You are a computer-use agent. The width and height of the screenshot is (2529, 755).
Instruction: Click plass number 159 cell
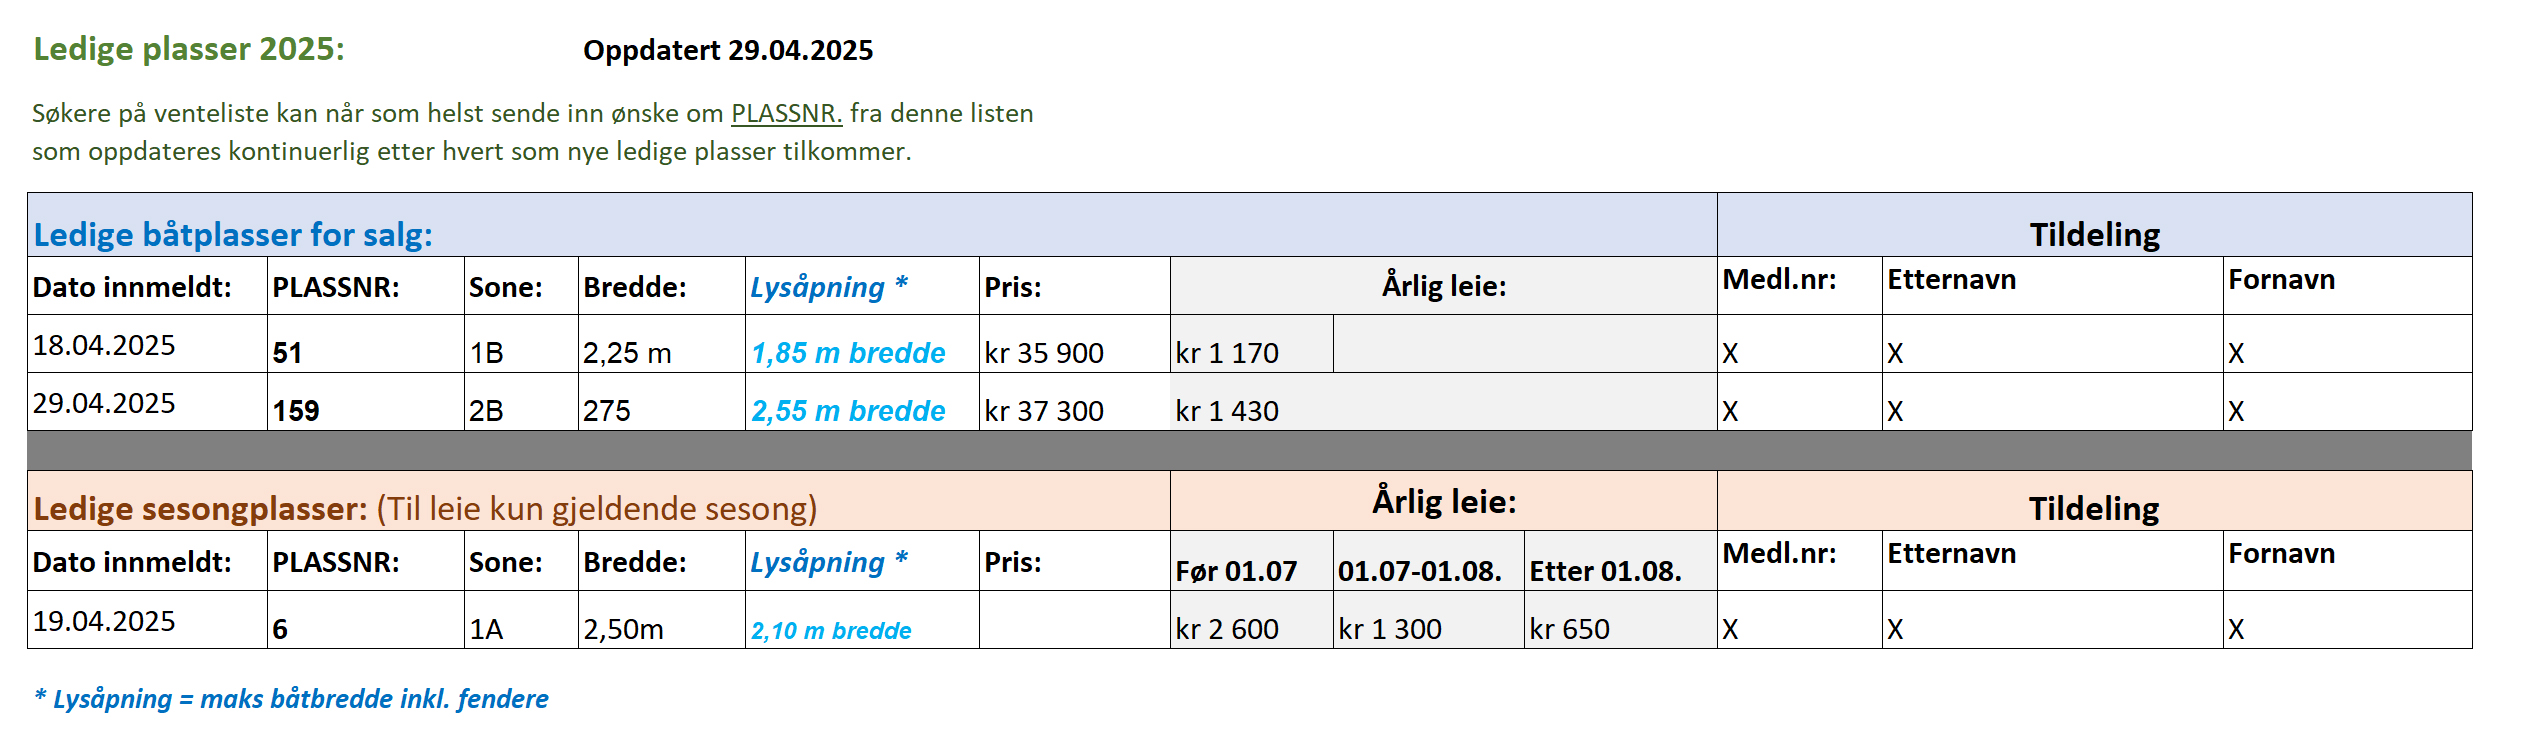366,402
